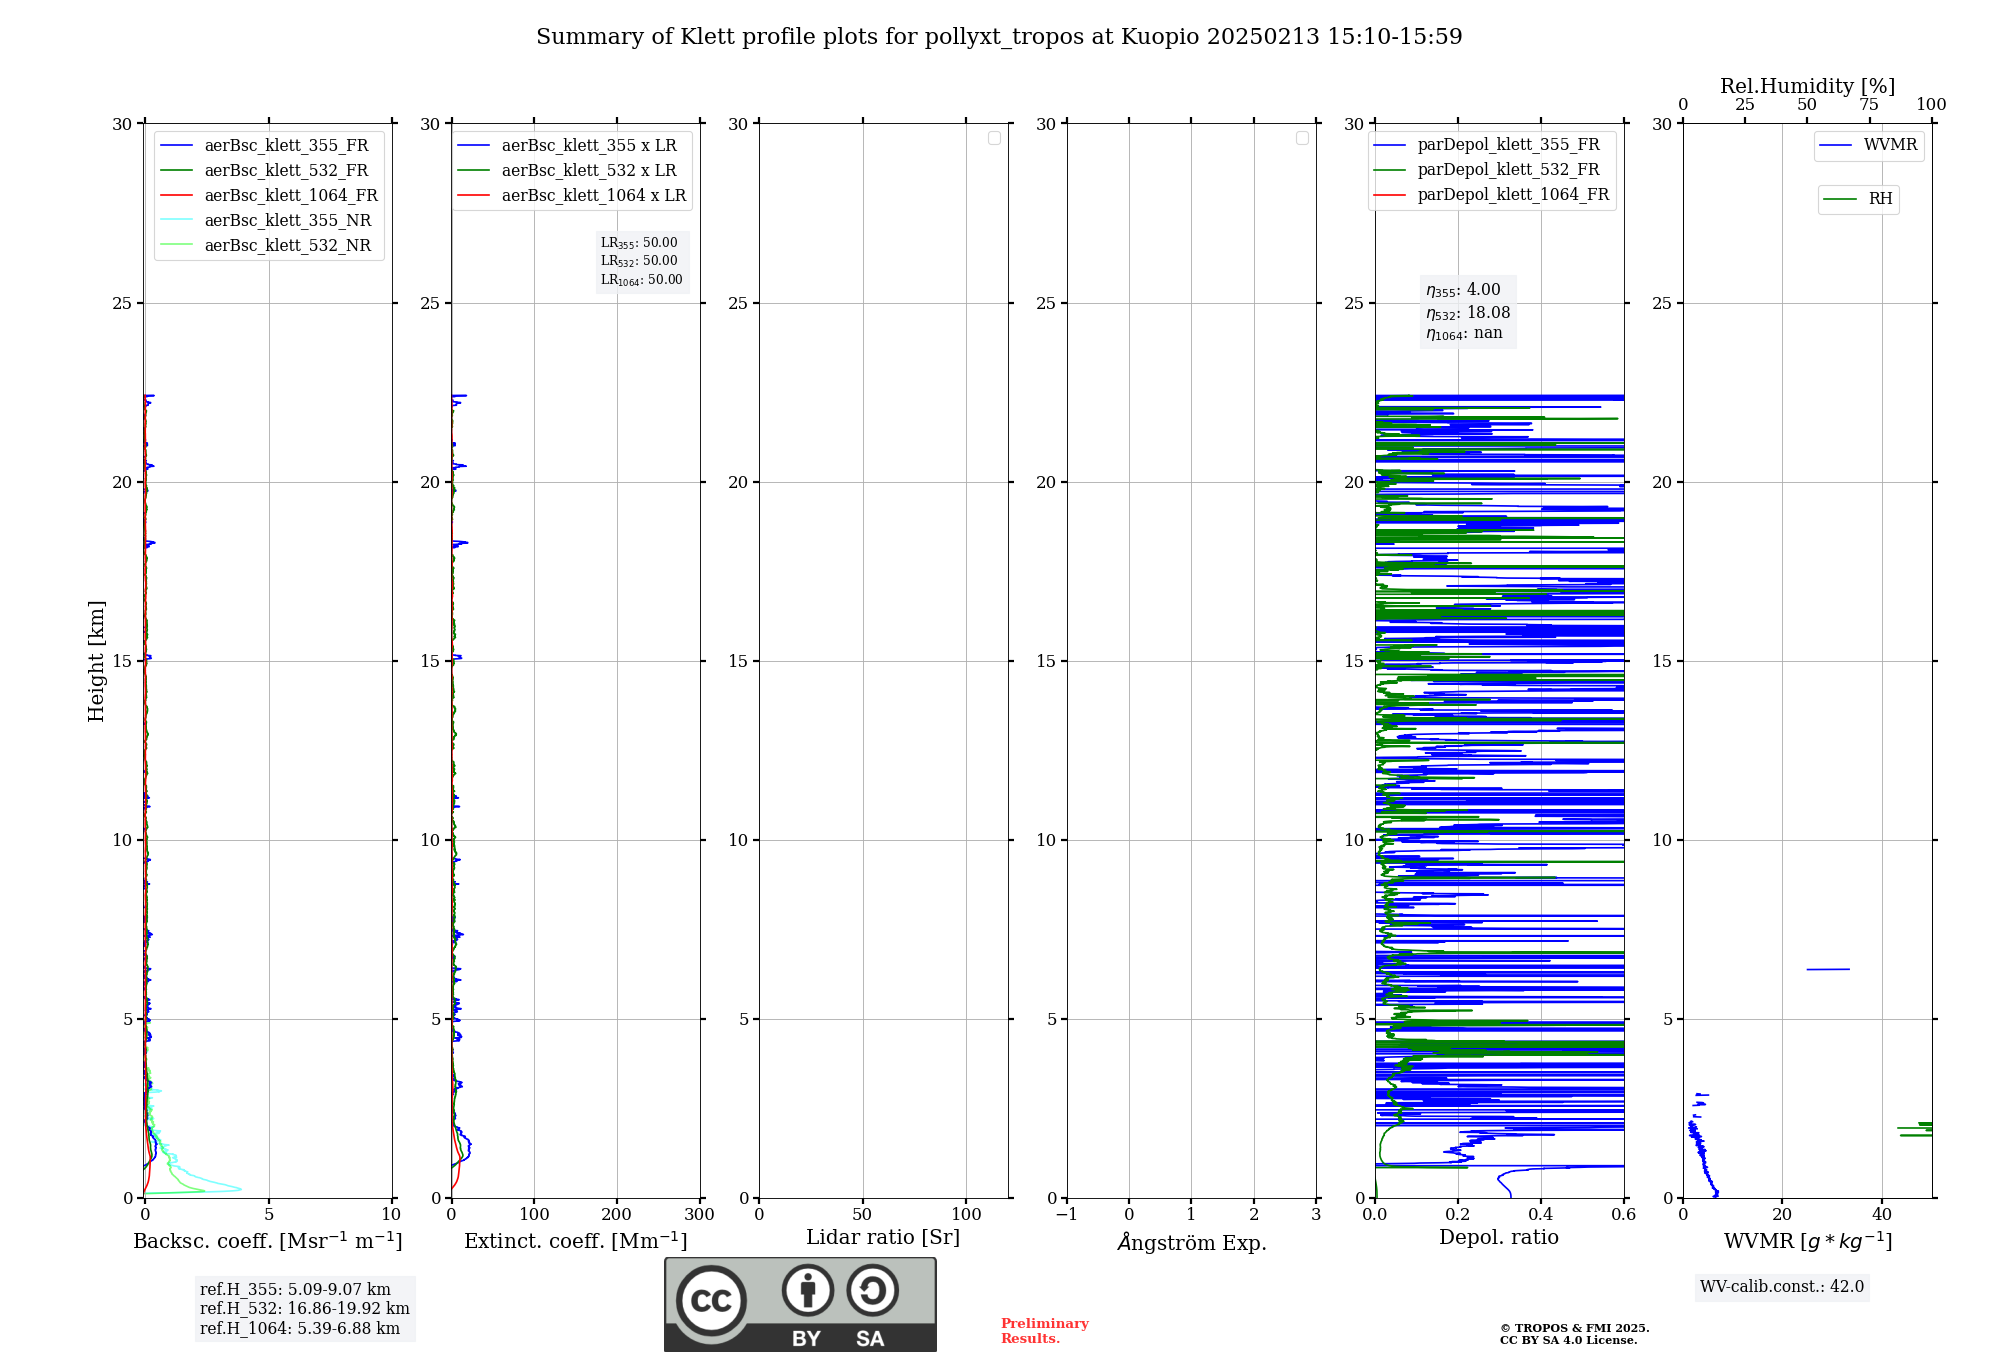The height and width of the screenshot is (1360, 2000).
Task: Click the 'Rel.Humidity [%]' top axis label
Action: [x=1808, y=86]
